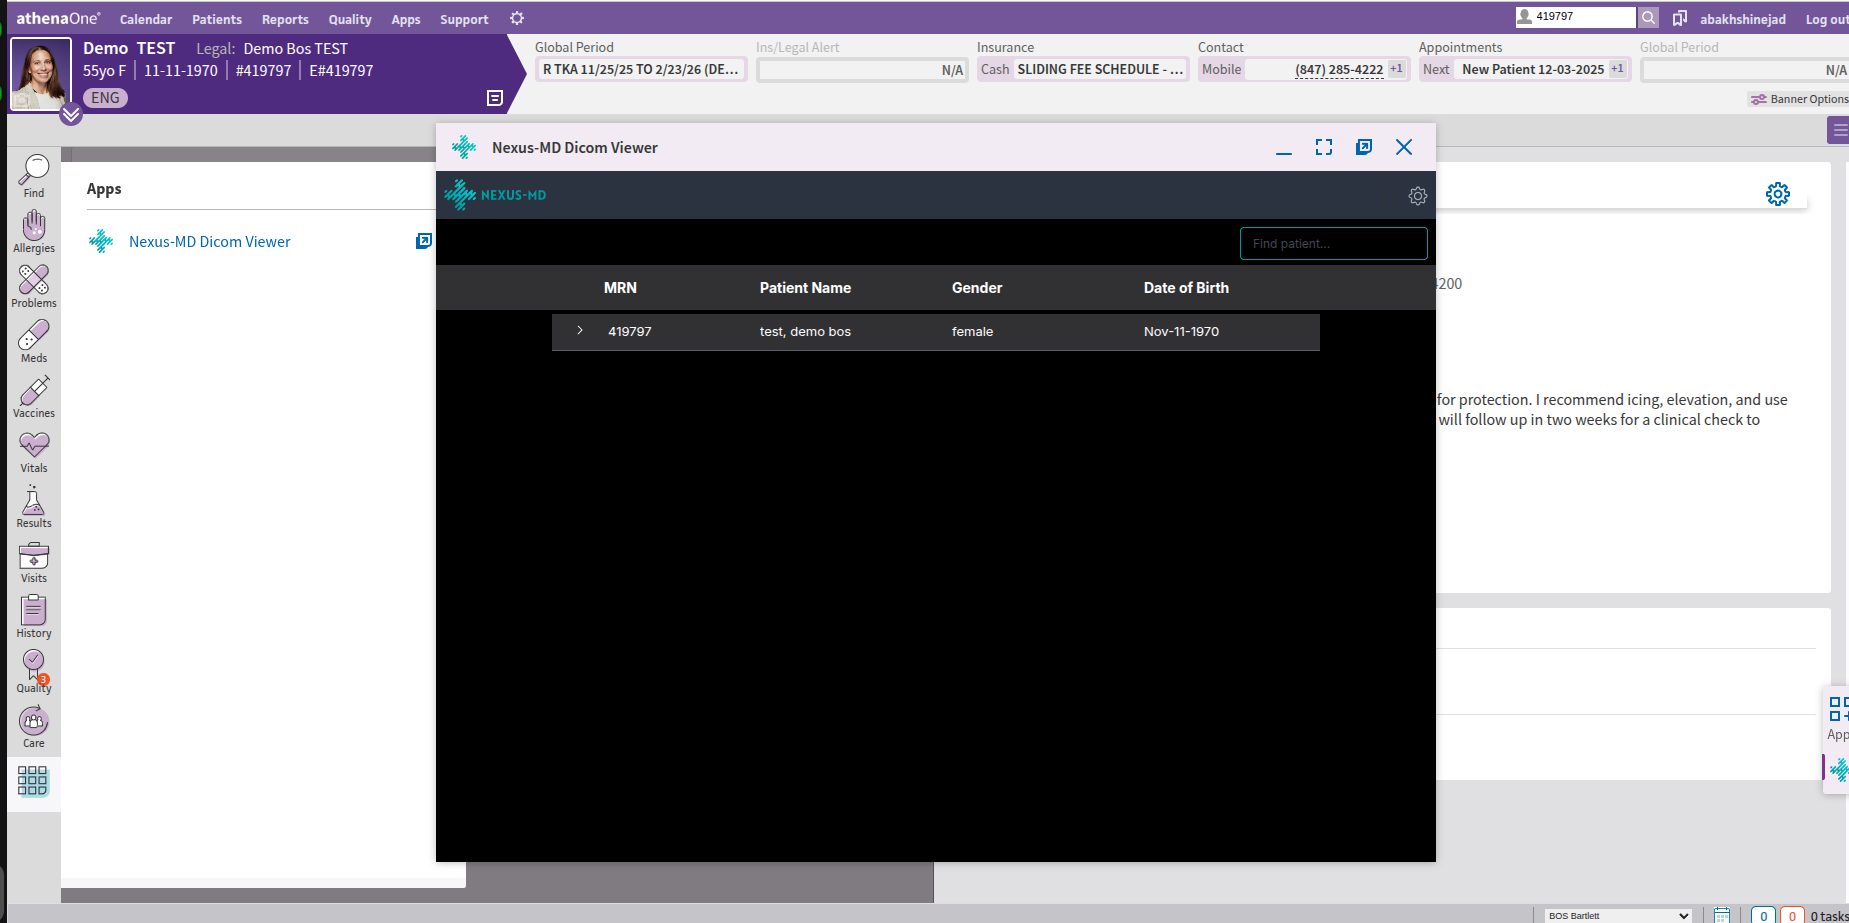Open the Quality section with notification badge

point(33,668)
